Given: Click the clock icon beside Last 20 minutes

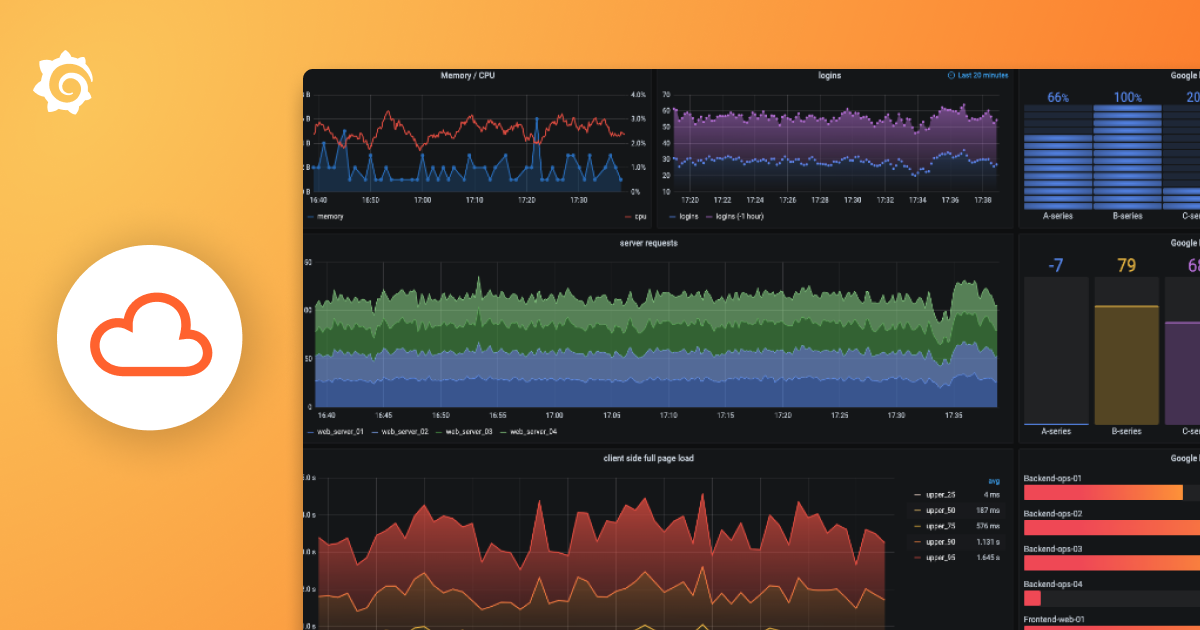Looking at the screenshot, I should (949, 75).
